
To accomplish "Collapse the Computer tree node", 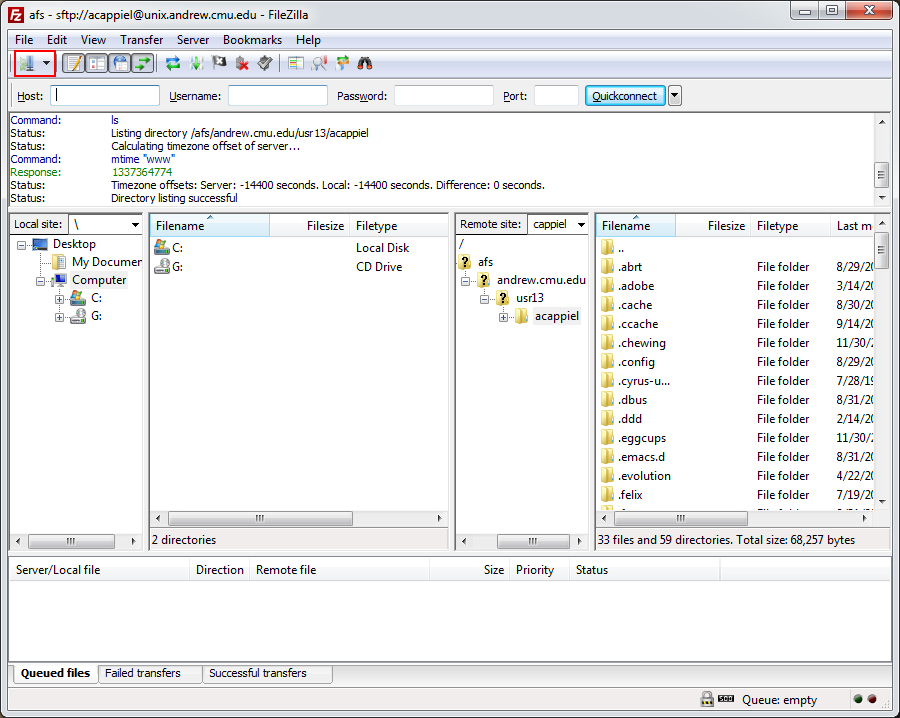I will click(40, 281).
